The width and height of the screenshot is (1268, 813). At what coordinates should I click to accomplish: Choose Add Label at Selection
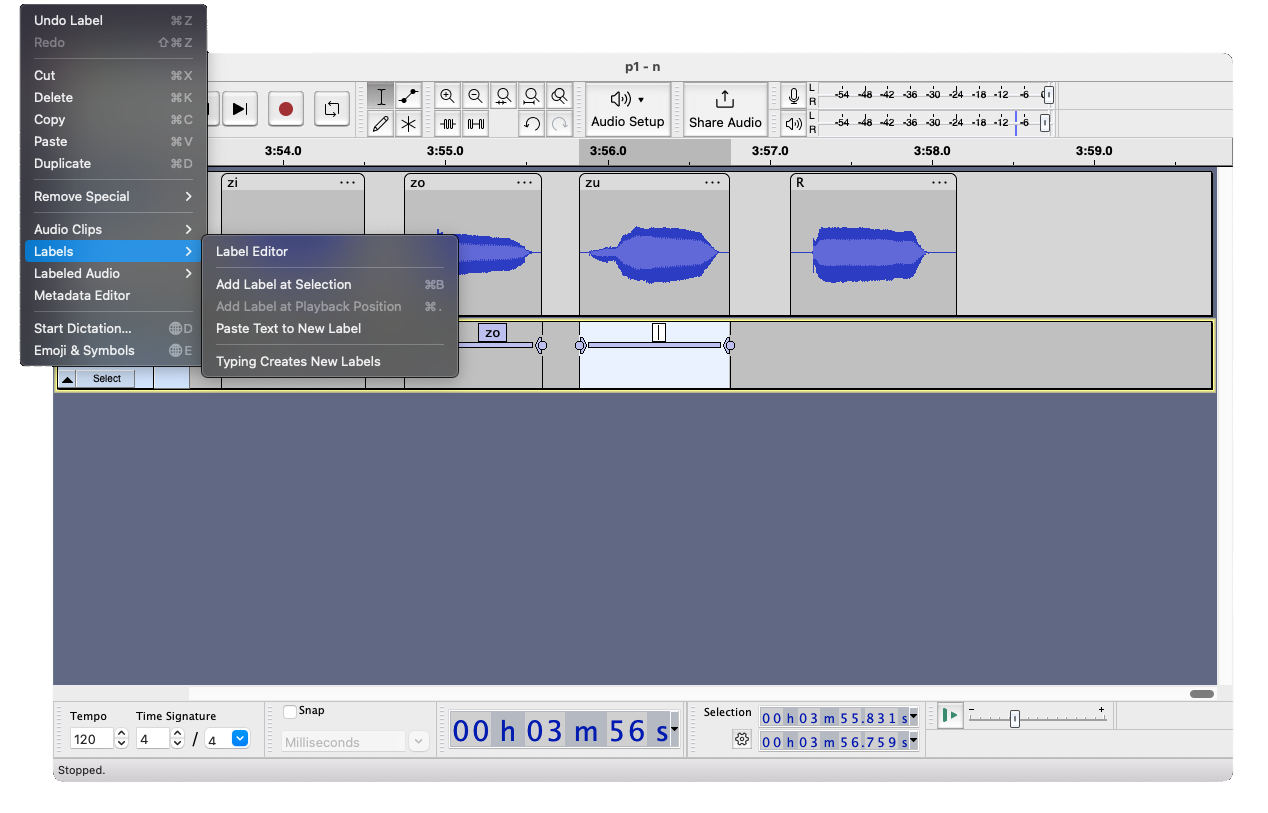330,284
